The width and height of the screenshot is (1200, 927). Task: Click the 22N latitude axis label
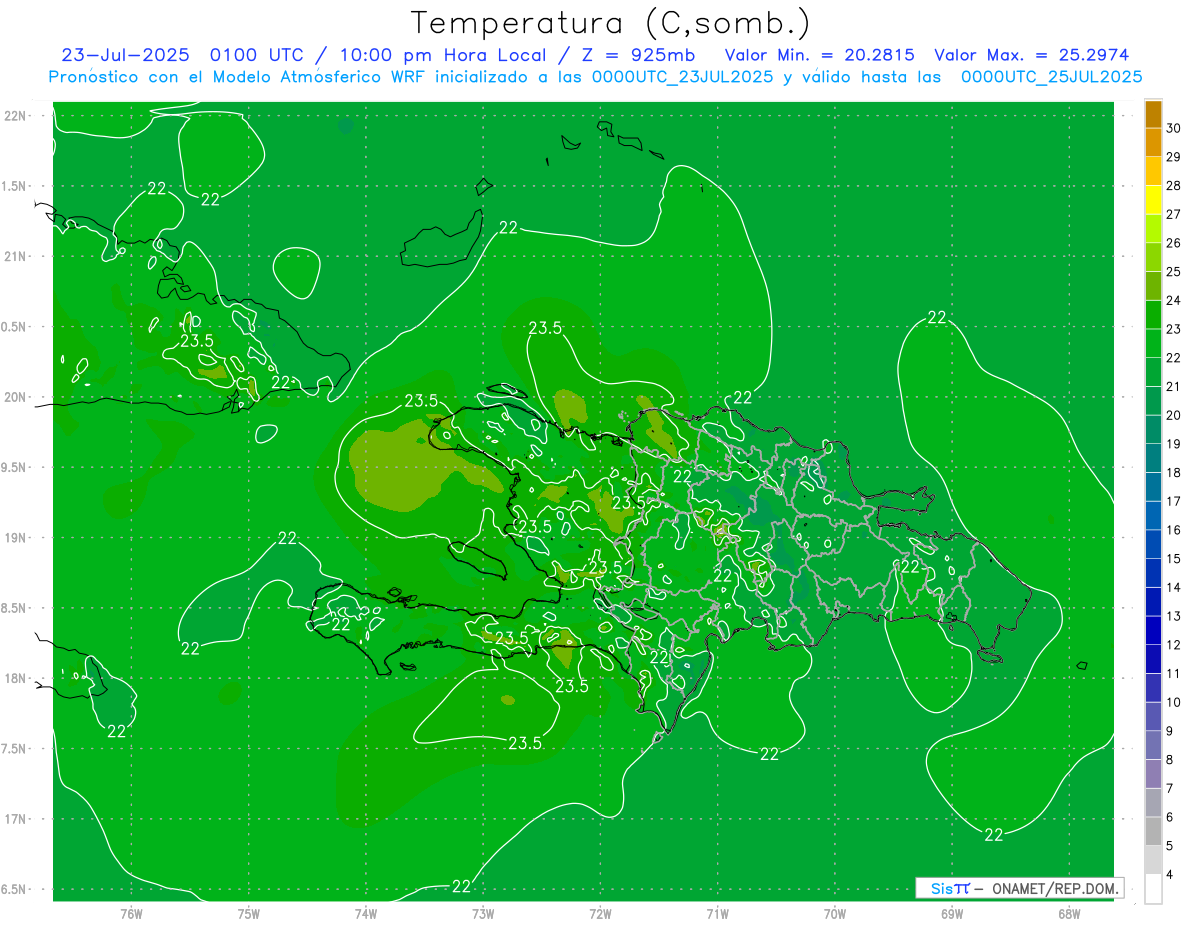pos(17,115)
